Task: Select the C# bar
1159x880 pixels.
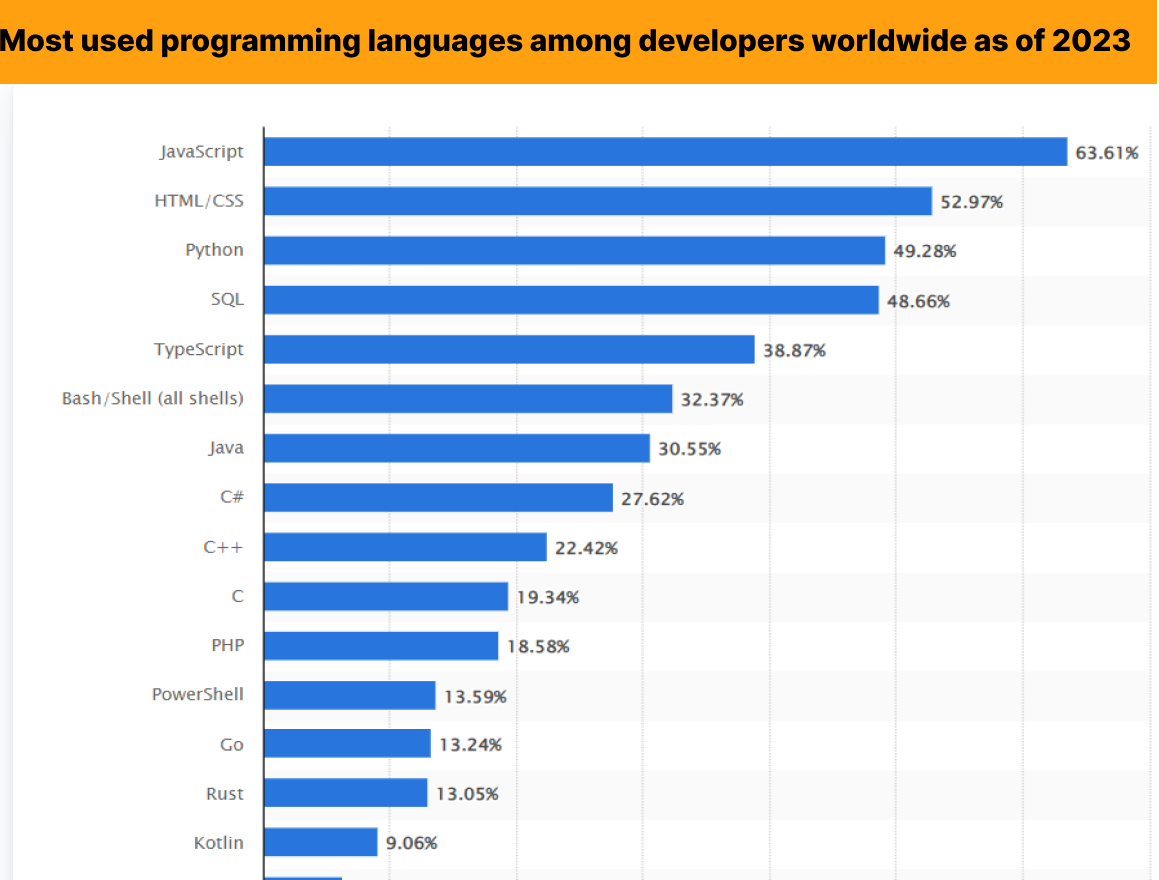Action: [x=438, y=497]
